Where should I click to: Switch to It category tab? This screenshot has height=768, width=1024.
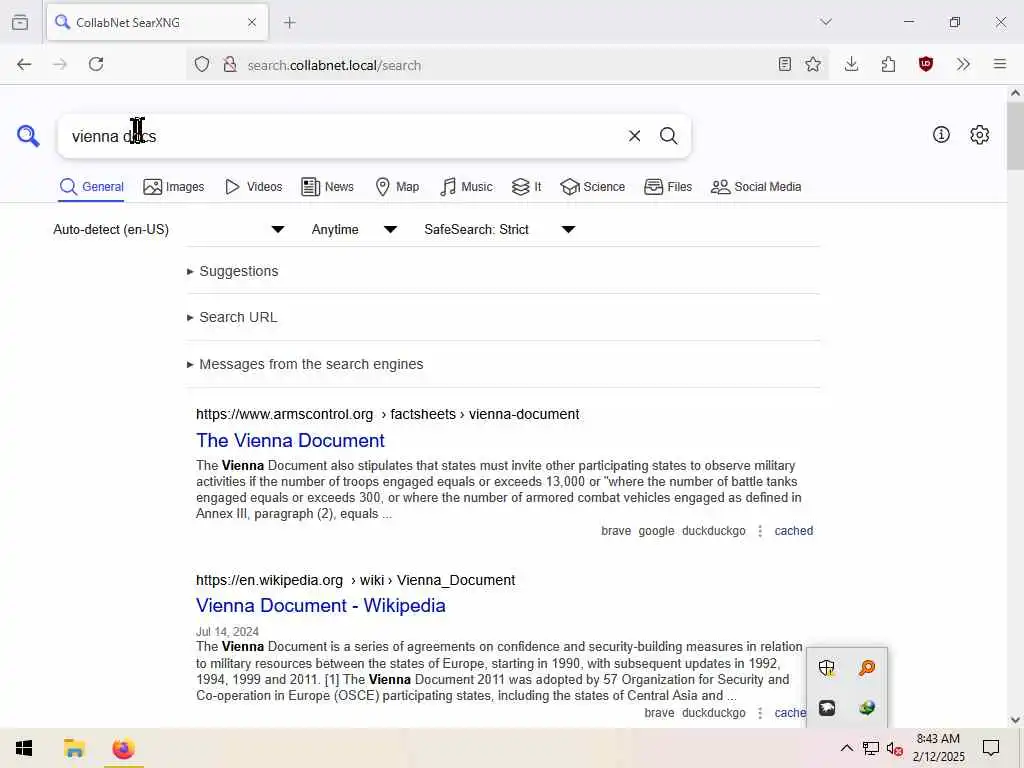[526, 187]
